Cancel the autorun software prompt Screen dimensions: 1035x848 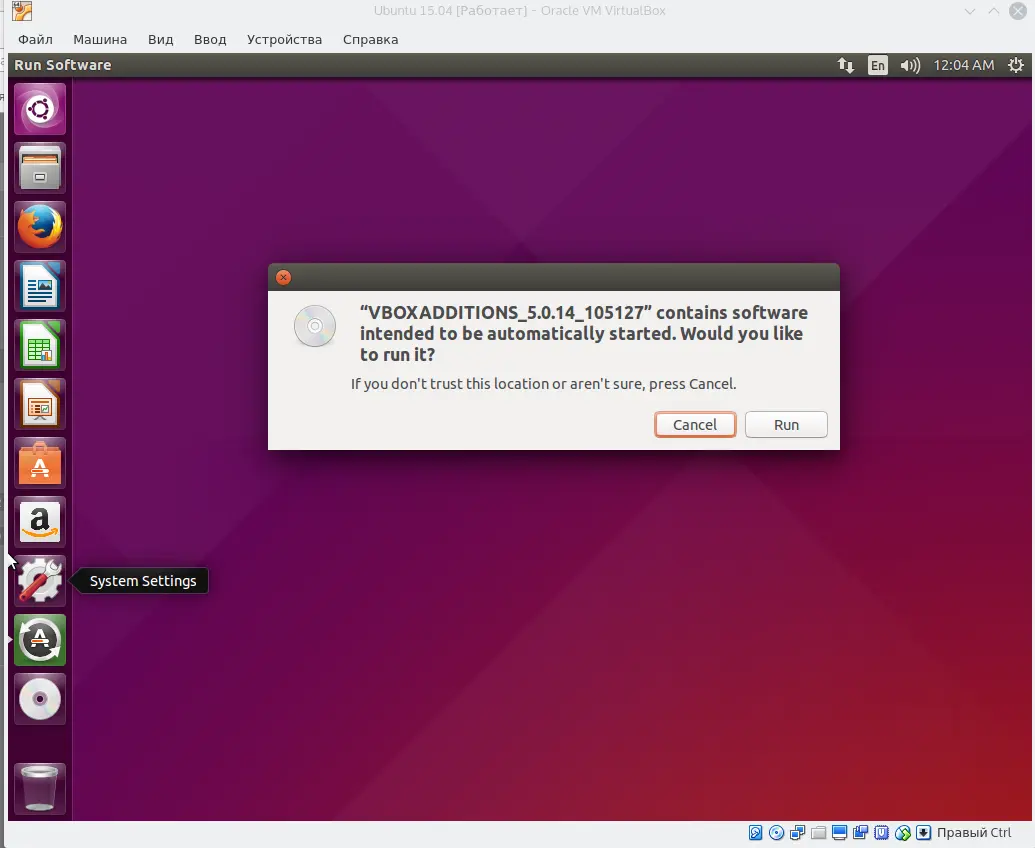point(695,425)
